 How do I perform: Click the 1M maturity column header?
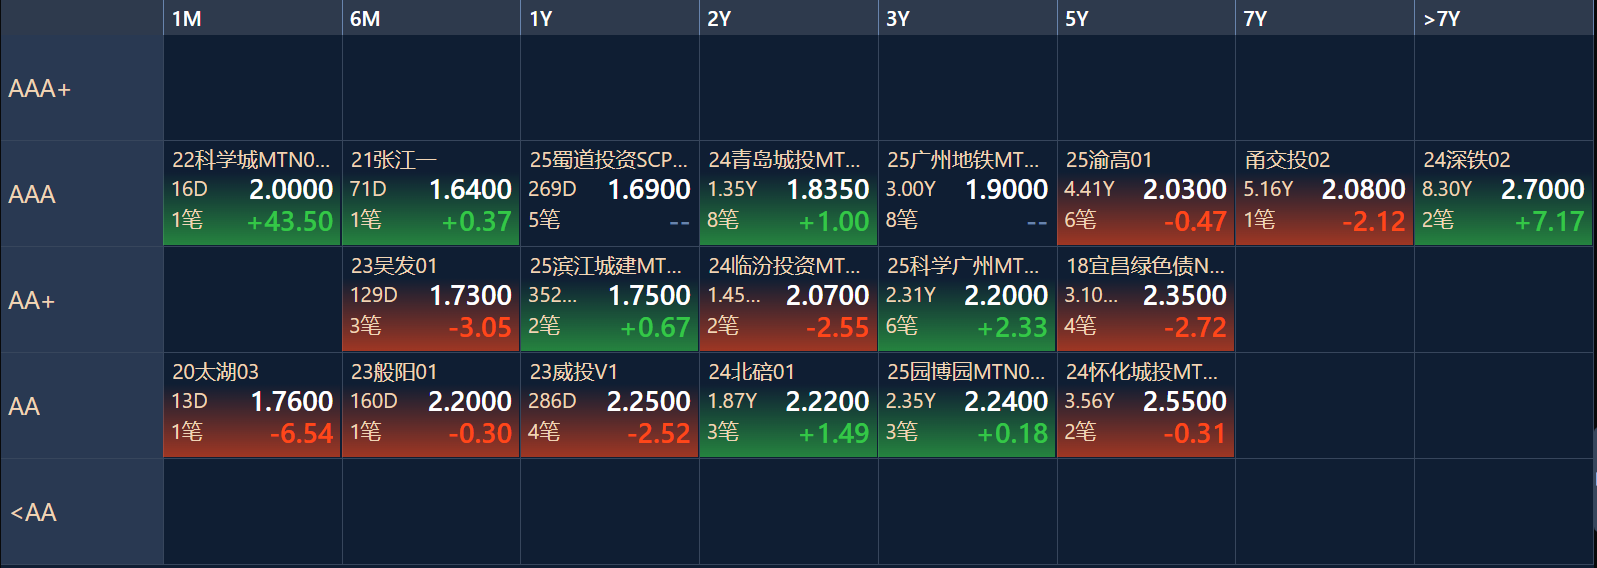(x=187, y=19)
